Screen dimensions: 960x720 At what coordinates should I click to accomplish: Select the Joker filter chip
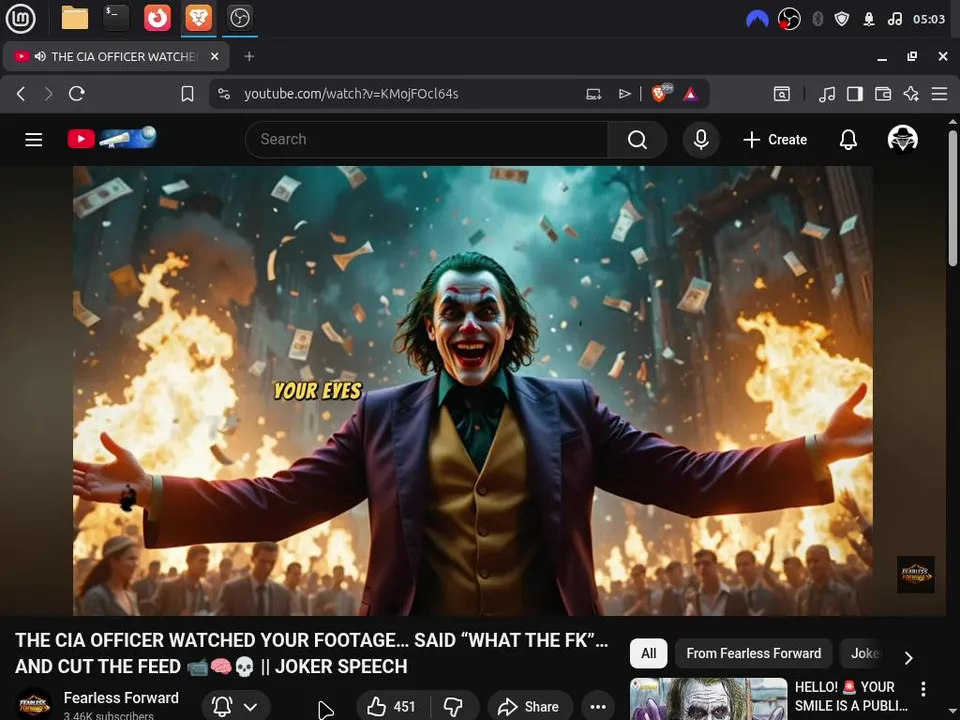(864, 653)
